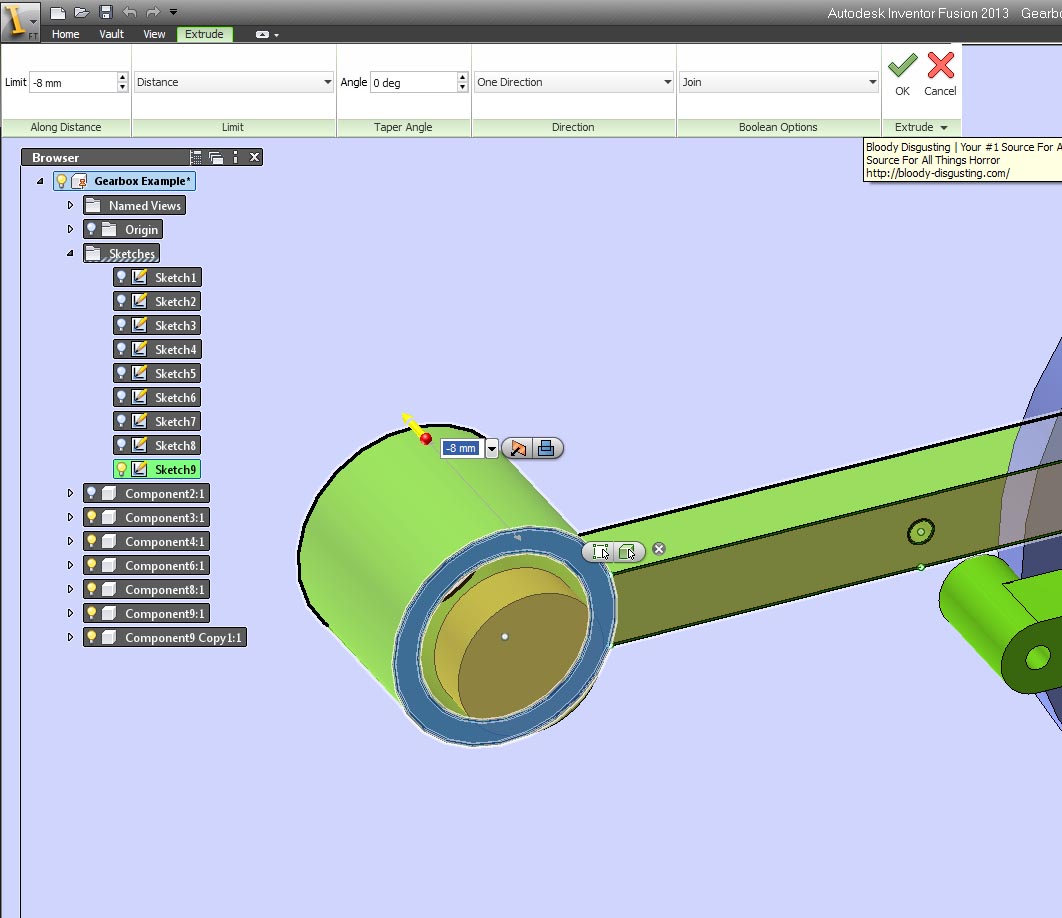Toggle visibility bulb of Sketch2

click(121, 301)
